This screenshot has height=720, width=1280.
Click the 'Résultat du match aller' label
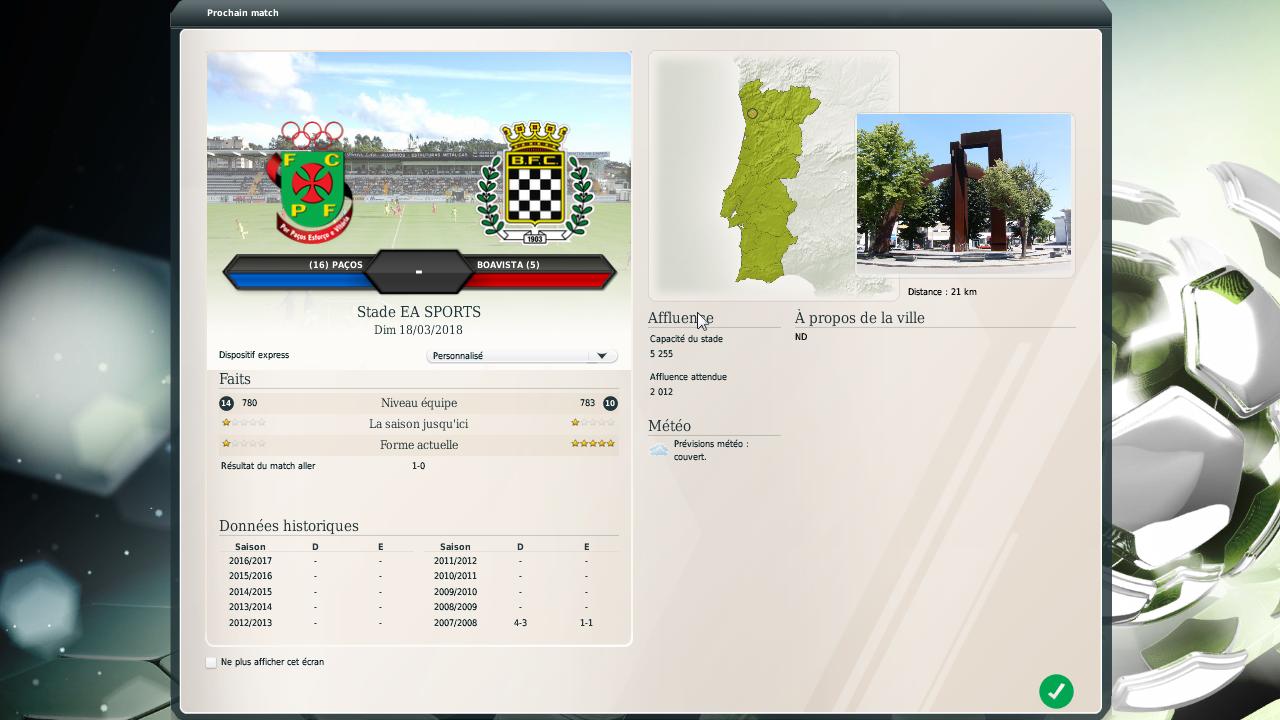pos(268,466)
